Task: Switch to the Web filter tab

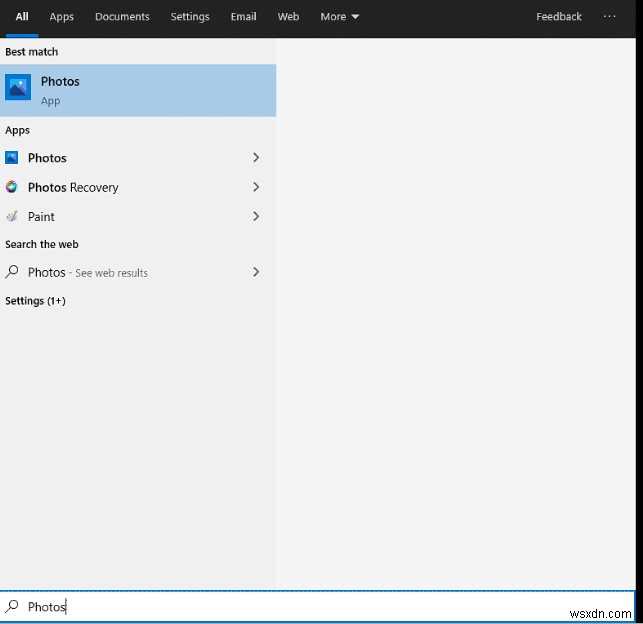Action: (288, 17)
